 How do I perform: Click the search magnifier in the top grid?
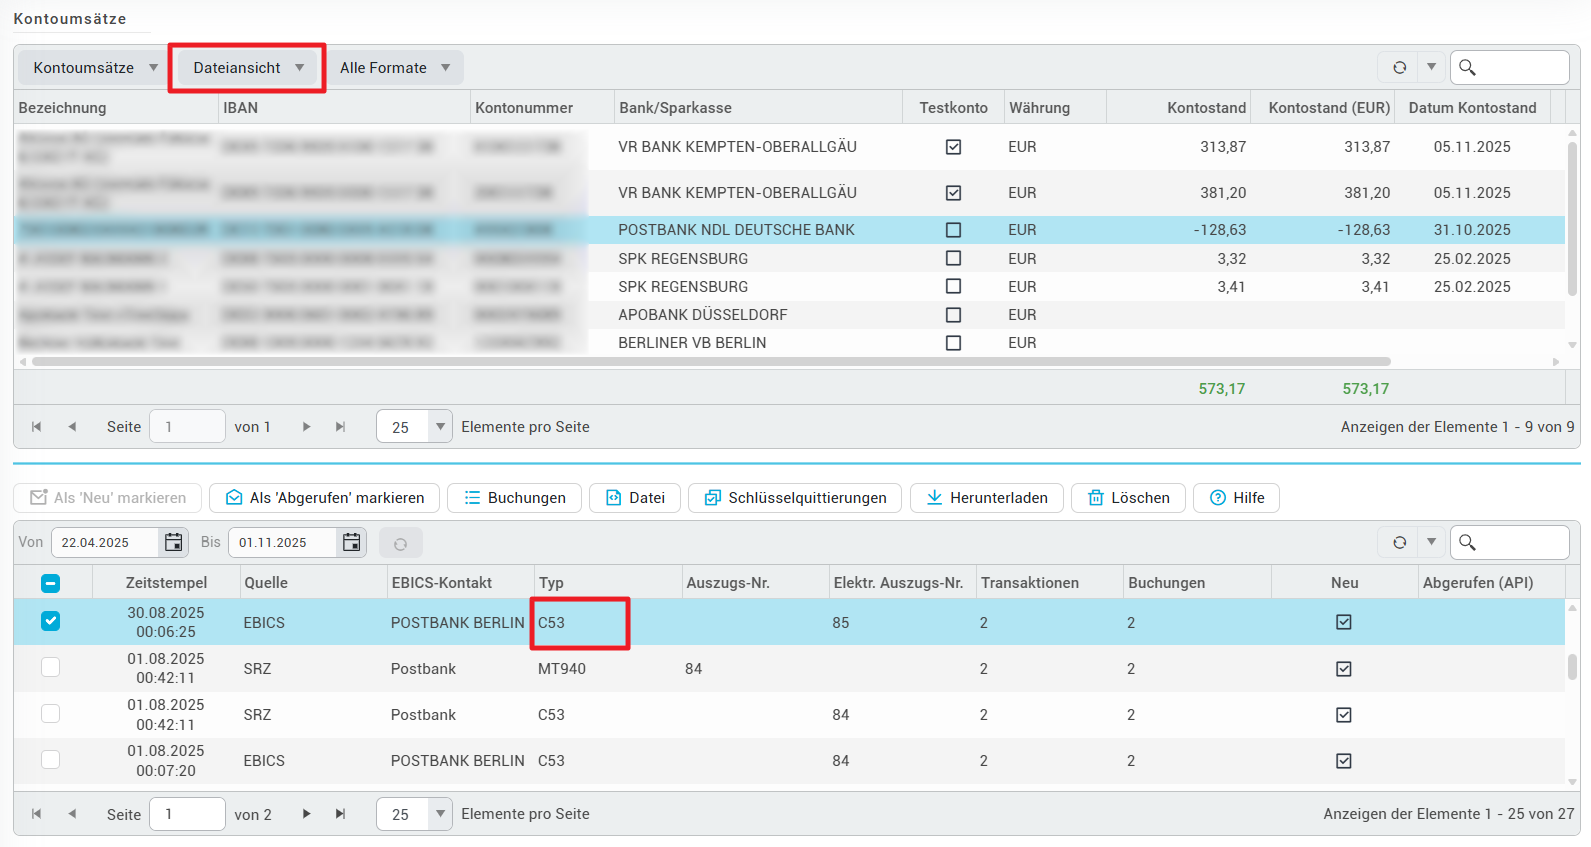point(1467,67)
